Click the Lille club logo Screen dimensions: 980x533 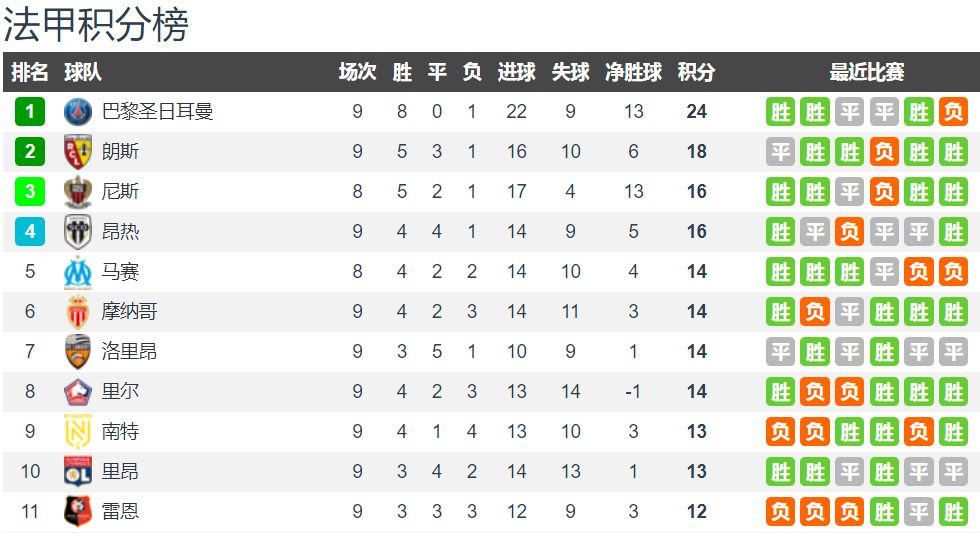(78, 392)
